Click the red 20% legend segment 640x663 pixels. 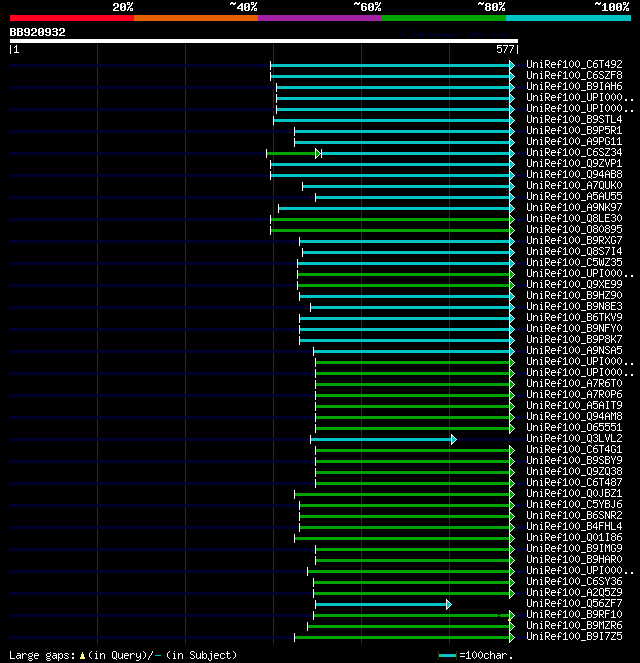pyautogui.click(x=72, y=18)
